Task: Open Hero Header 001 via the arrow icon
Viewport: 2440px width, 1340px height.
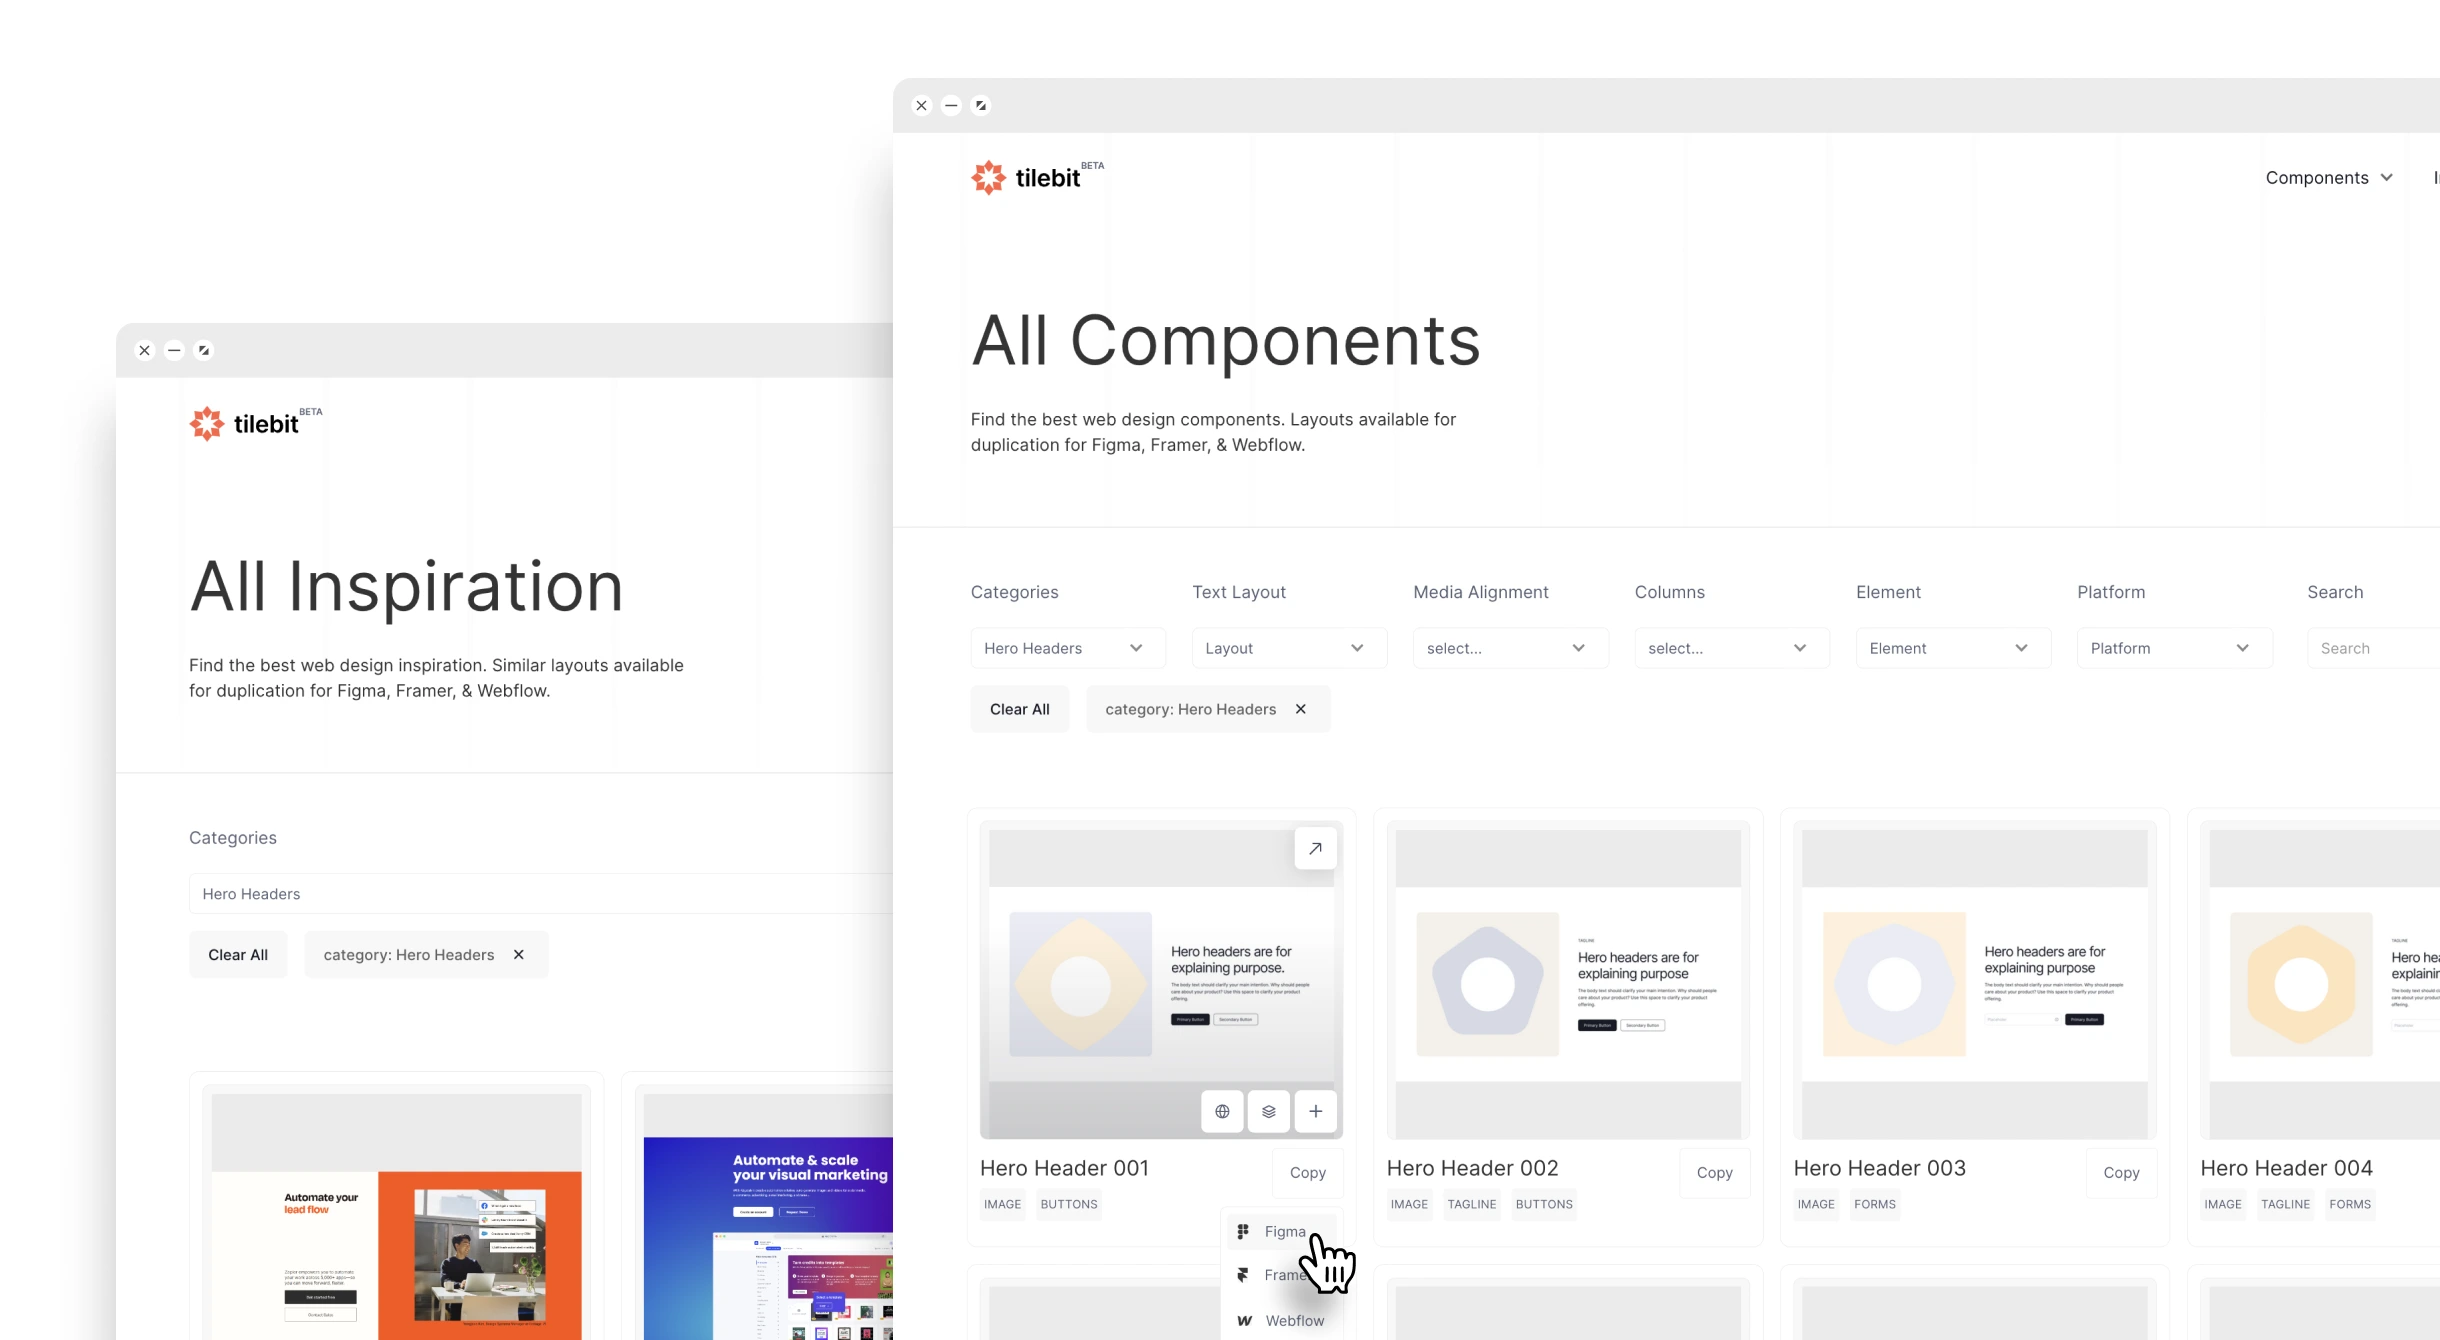Action: (1316, 847)
